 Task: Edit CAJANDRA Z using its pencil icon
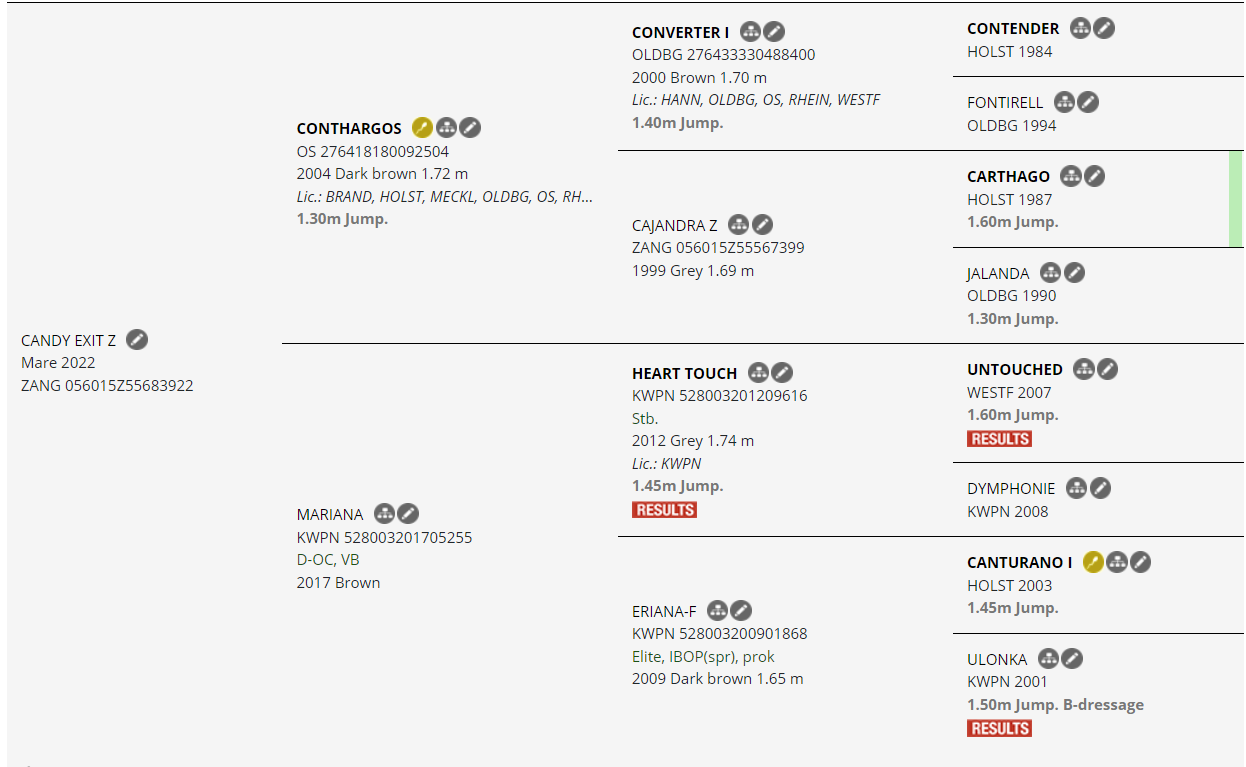pyautogui.click(x=762, y=225)
